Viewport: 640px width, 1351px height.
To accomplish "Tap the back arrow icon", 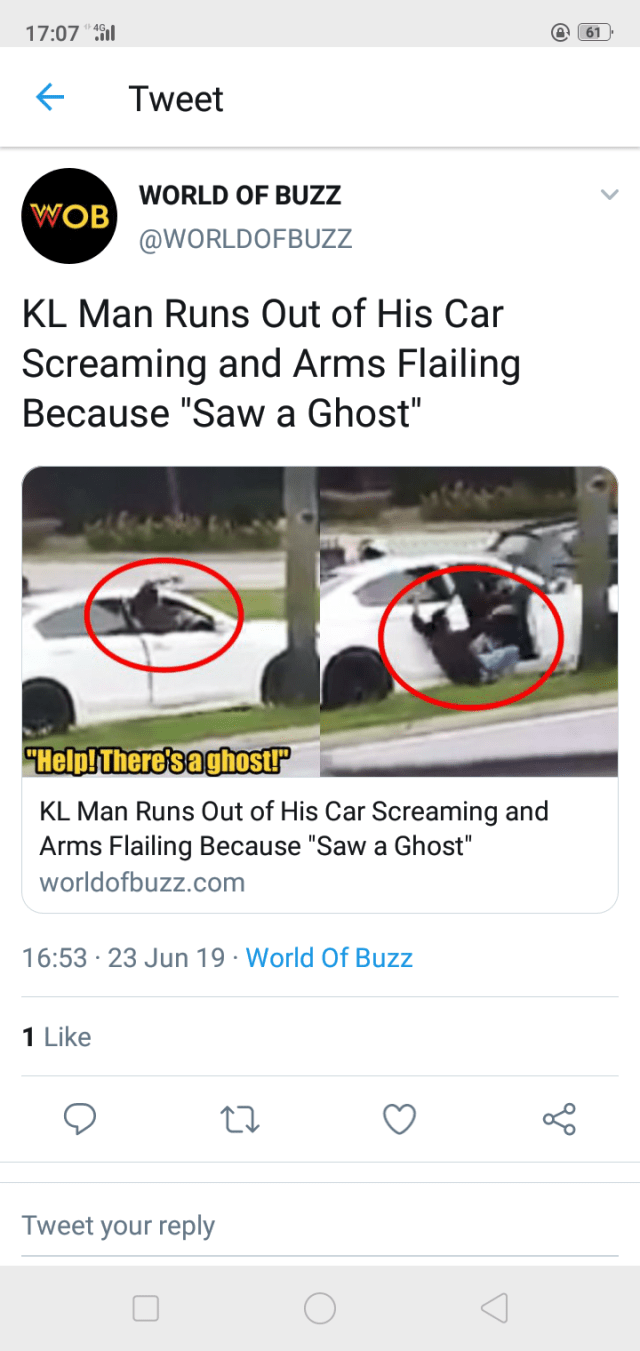I will (50, 98).
